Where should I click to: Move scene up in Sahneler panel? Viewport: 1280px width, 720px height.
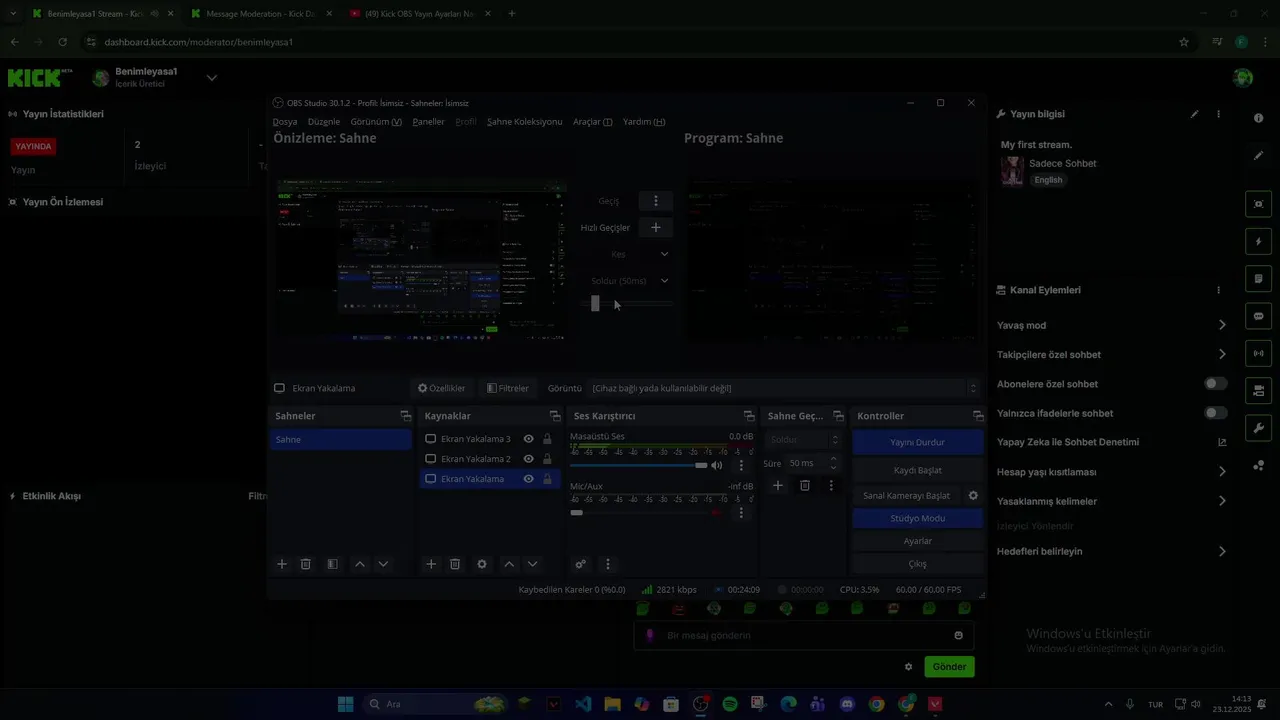point(360,564)
